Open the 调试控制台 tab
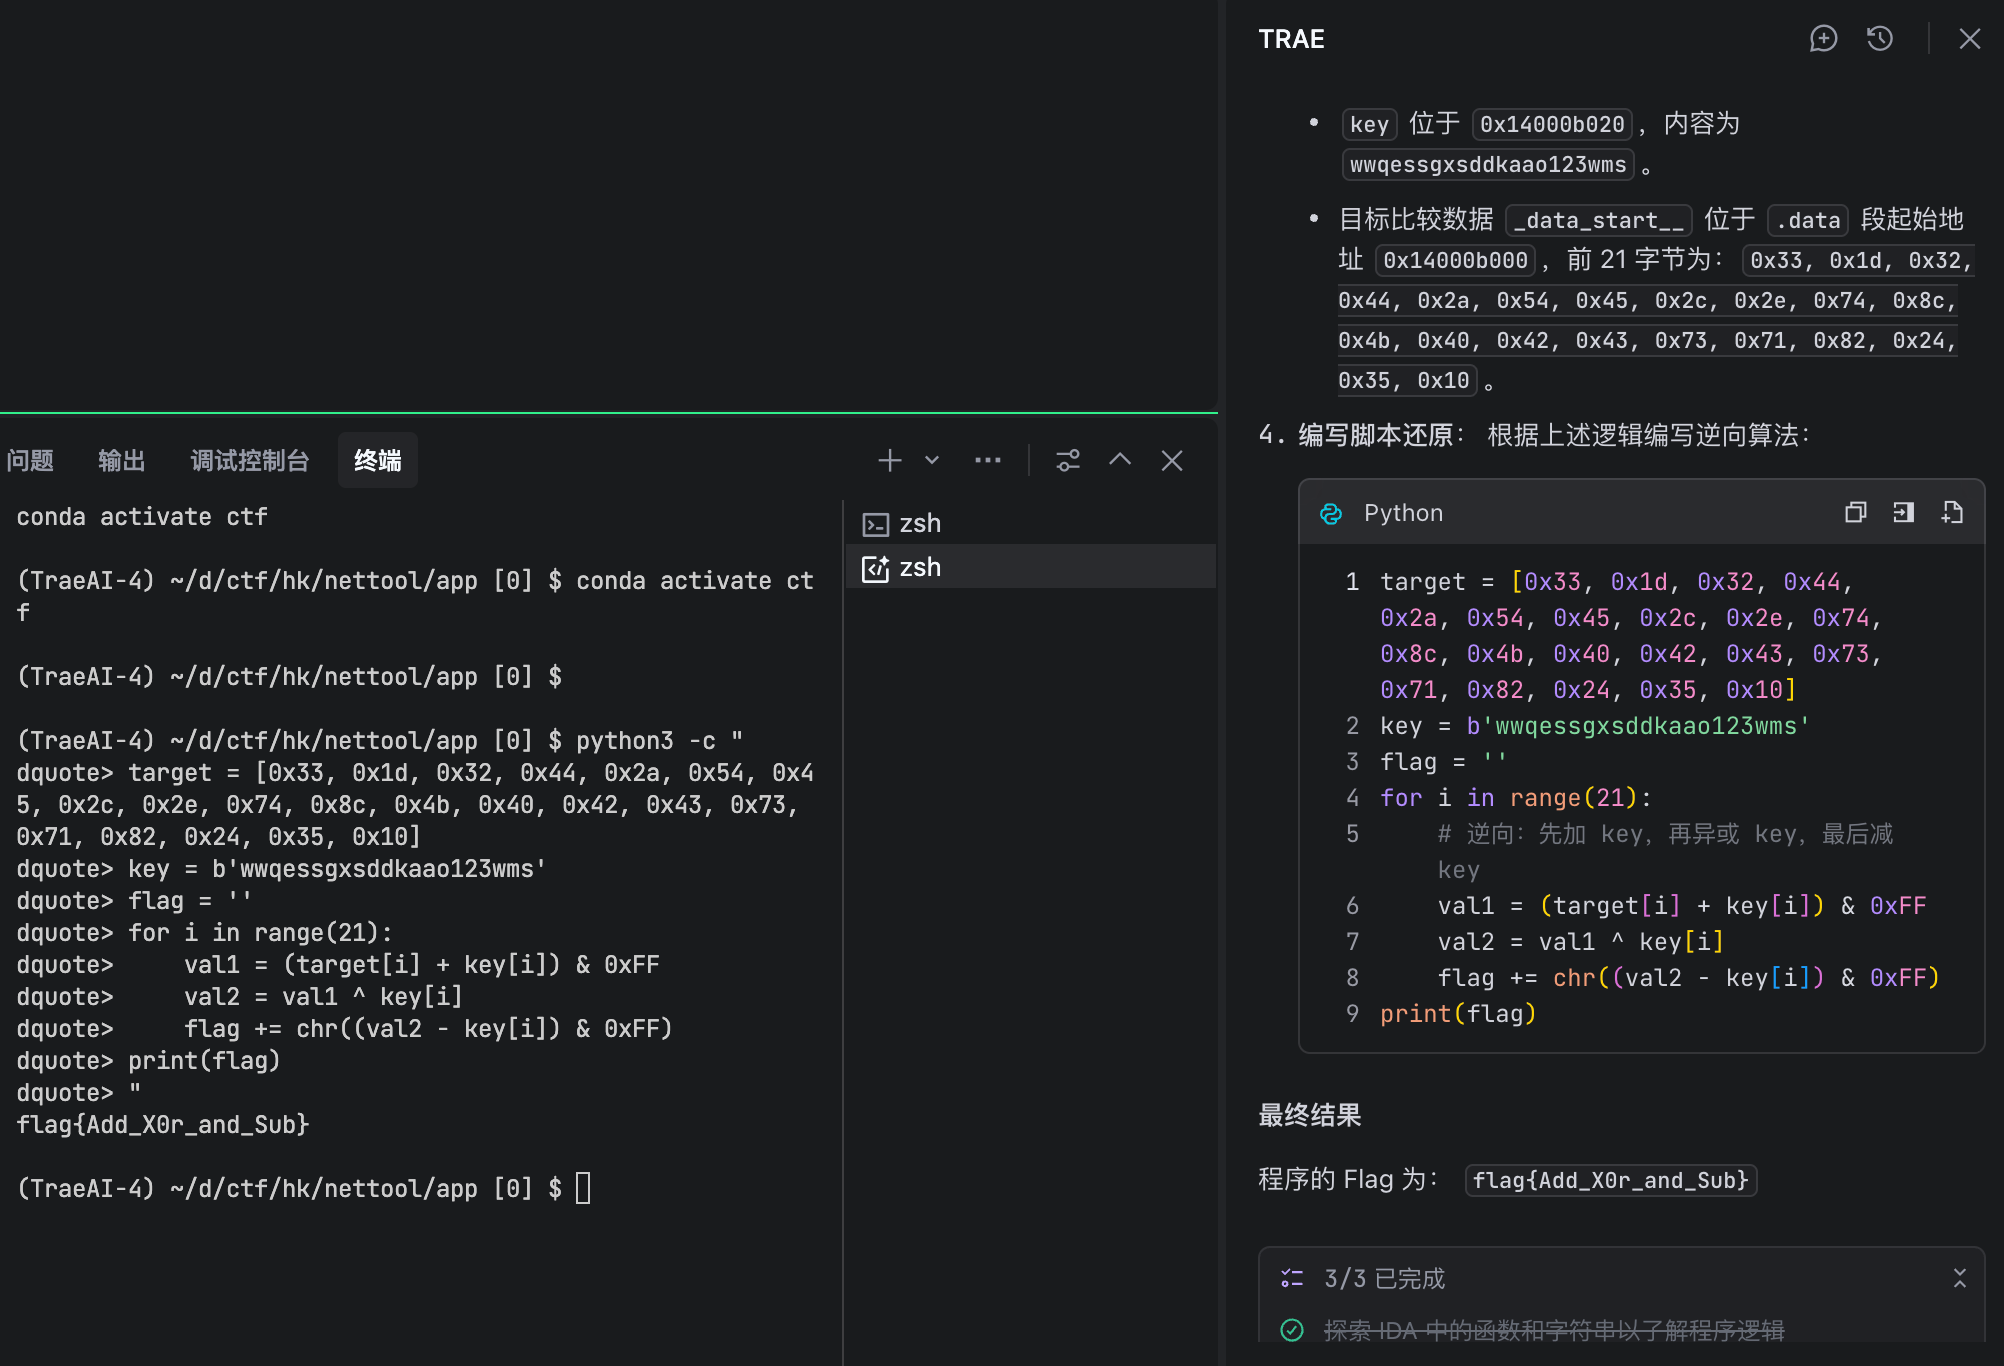 coord(250,460)
